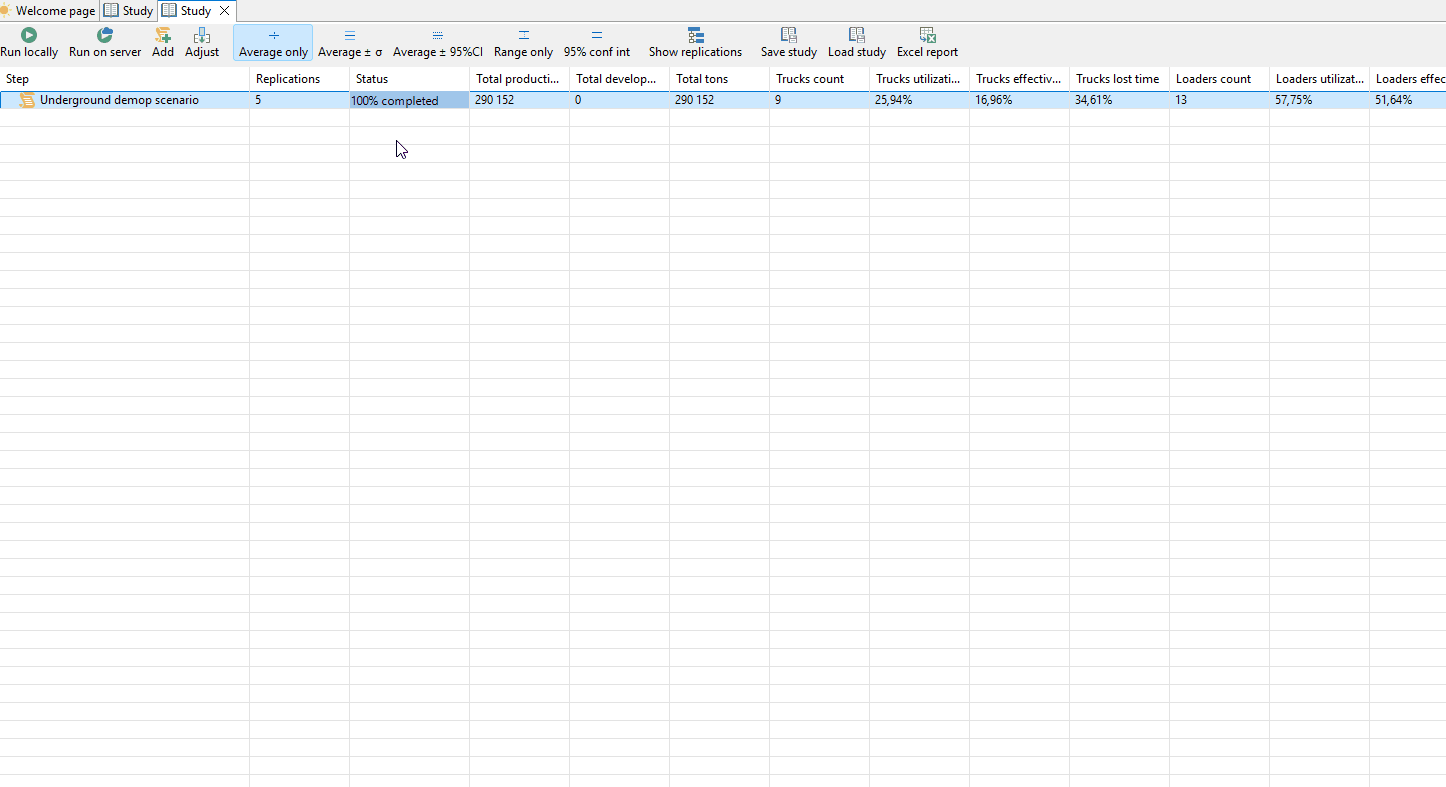Click loaders effectiveness value 51,64%

[1394, 100]
